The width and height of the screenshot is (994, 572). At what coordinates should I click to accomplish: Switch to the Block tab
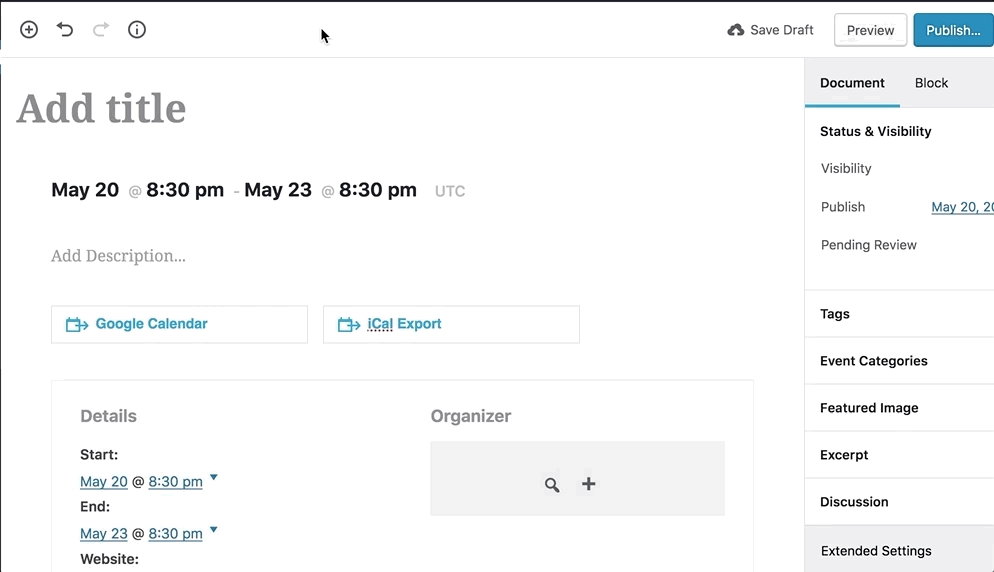coord(931,83)
